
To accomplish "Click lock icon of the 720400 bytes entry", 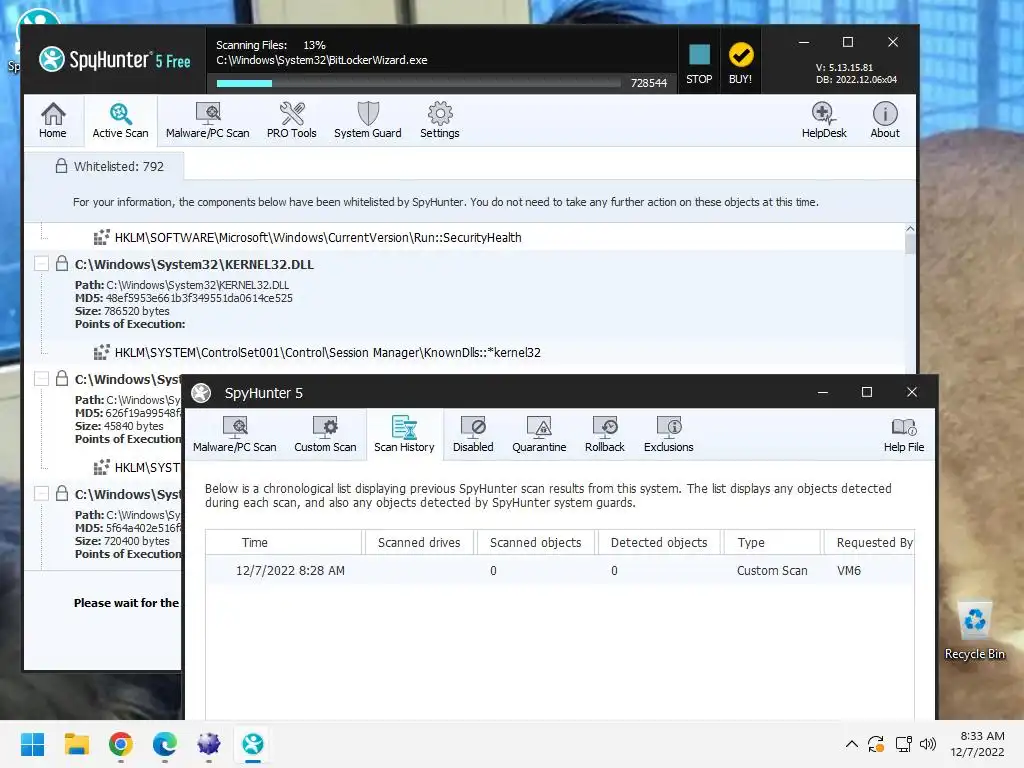I will [x=61, y=493].
